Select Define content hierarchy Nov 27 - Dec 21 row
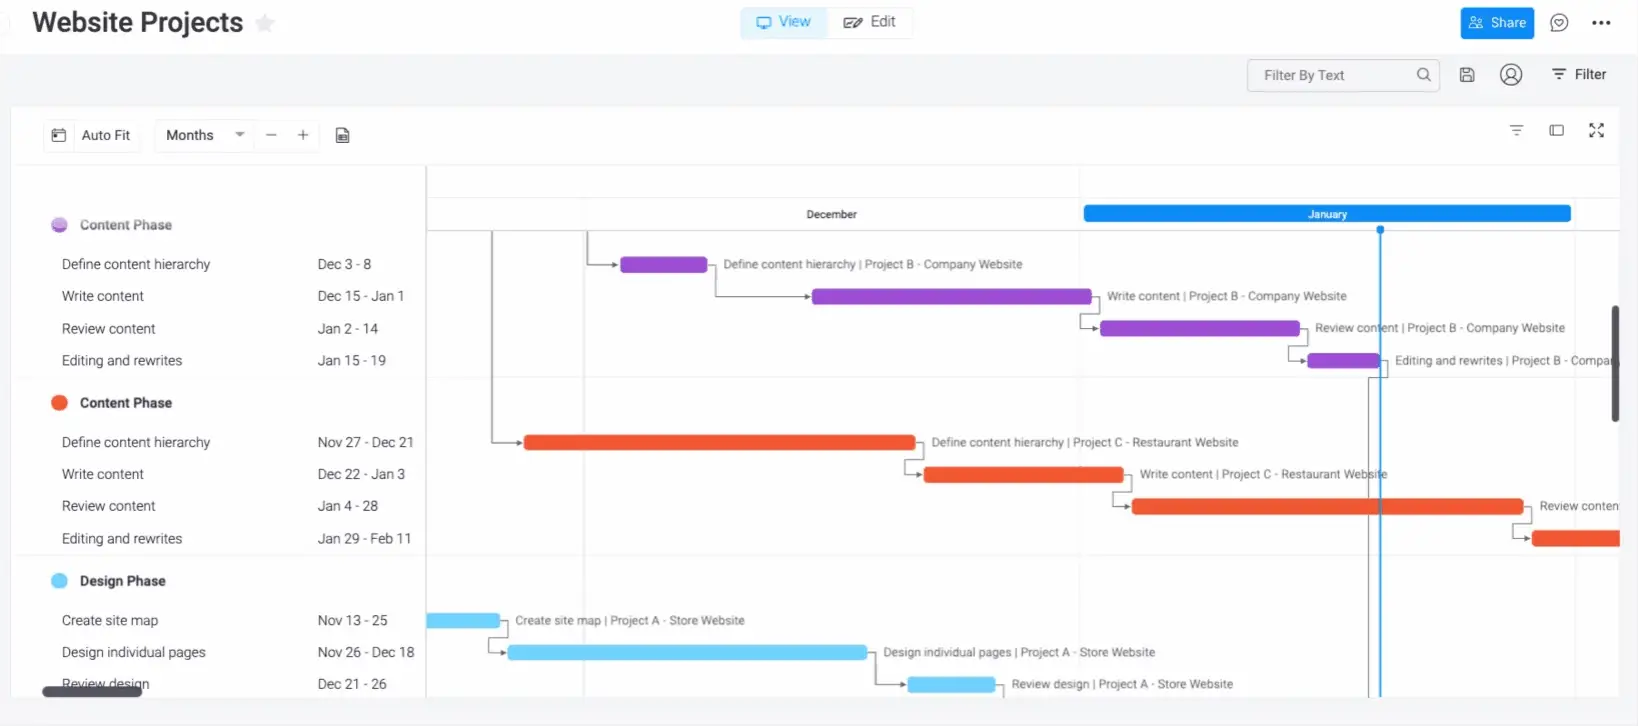Viewport: 1638px width, 726px height. click(218, 442)
